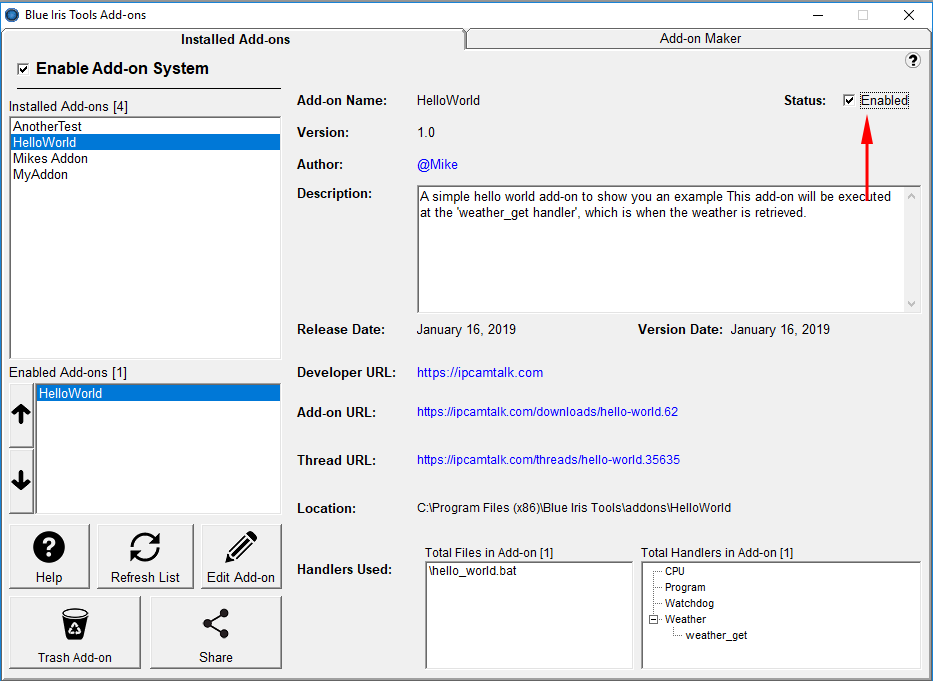Move enabled add-on down with arrow
The image size is (933, 681).
pos(21,480)
